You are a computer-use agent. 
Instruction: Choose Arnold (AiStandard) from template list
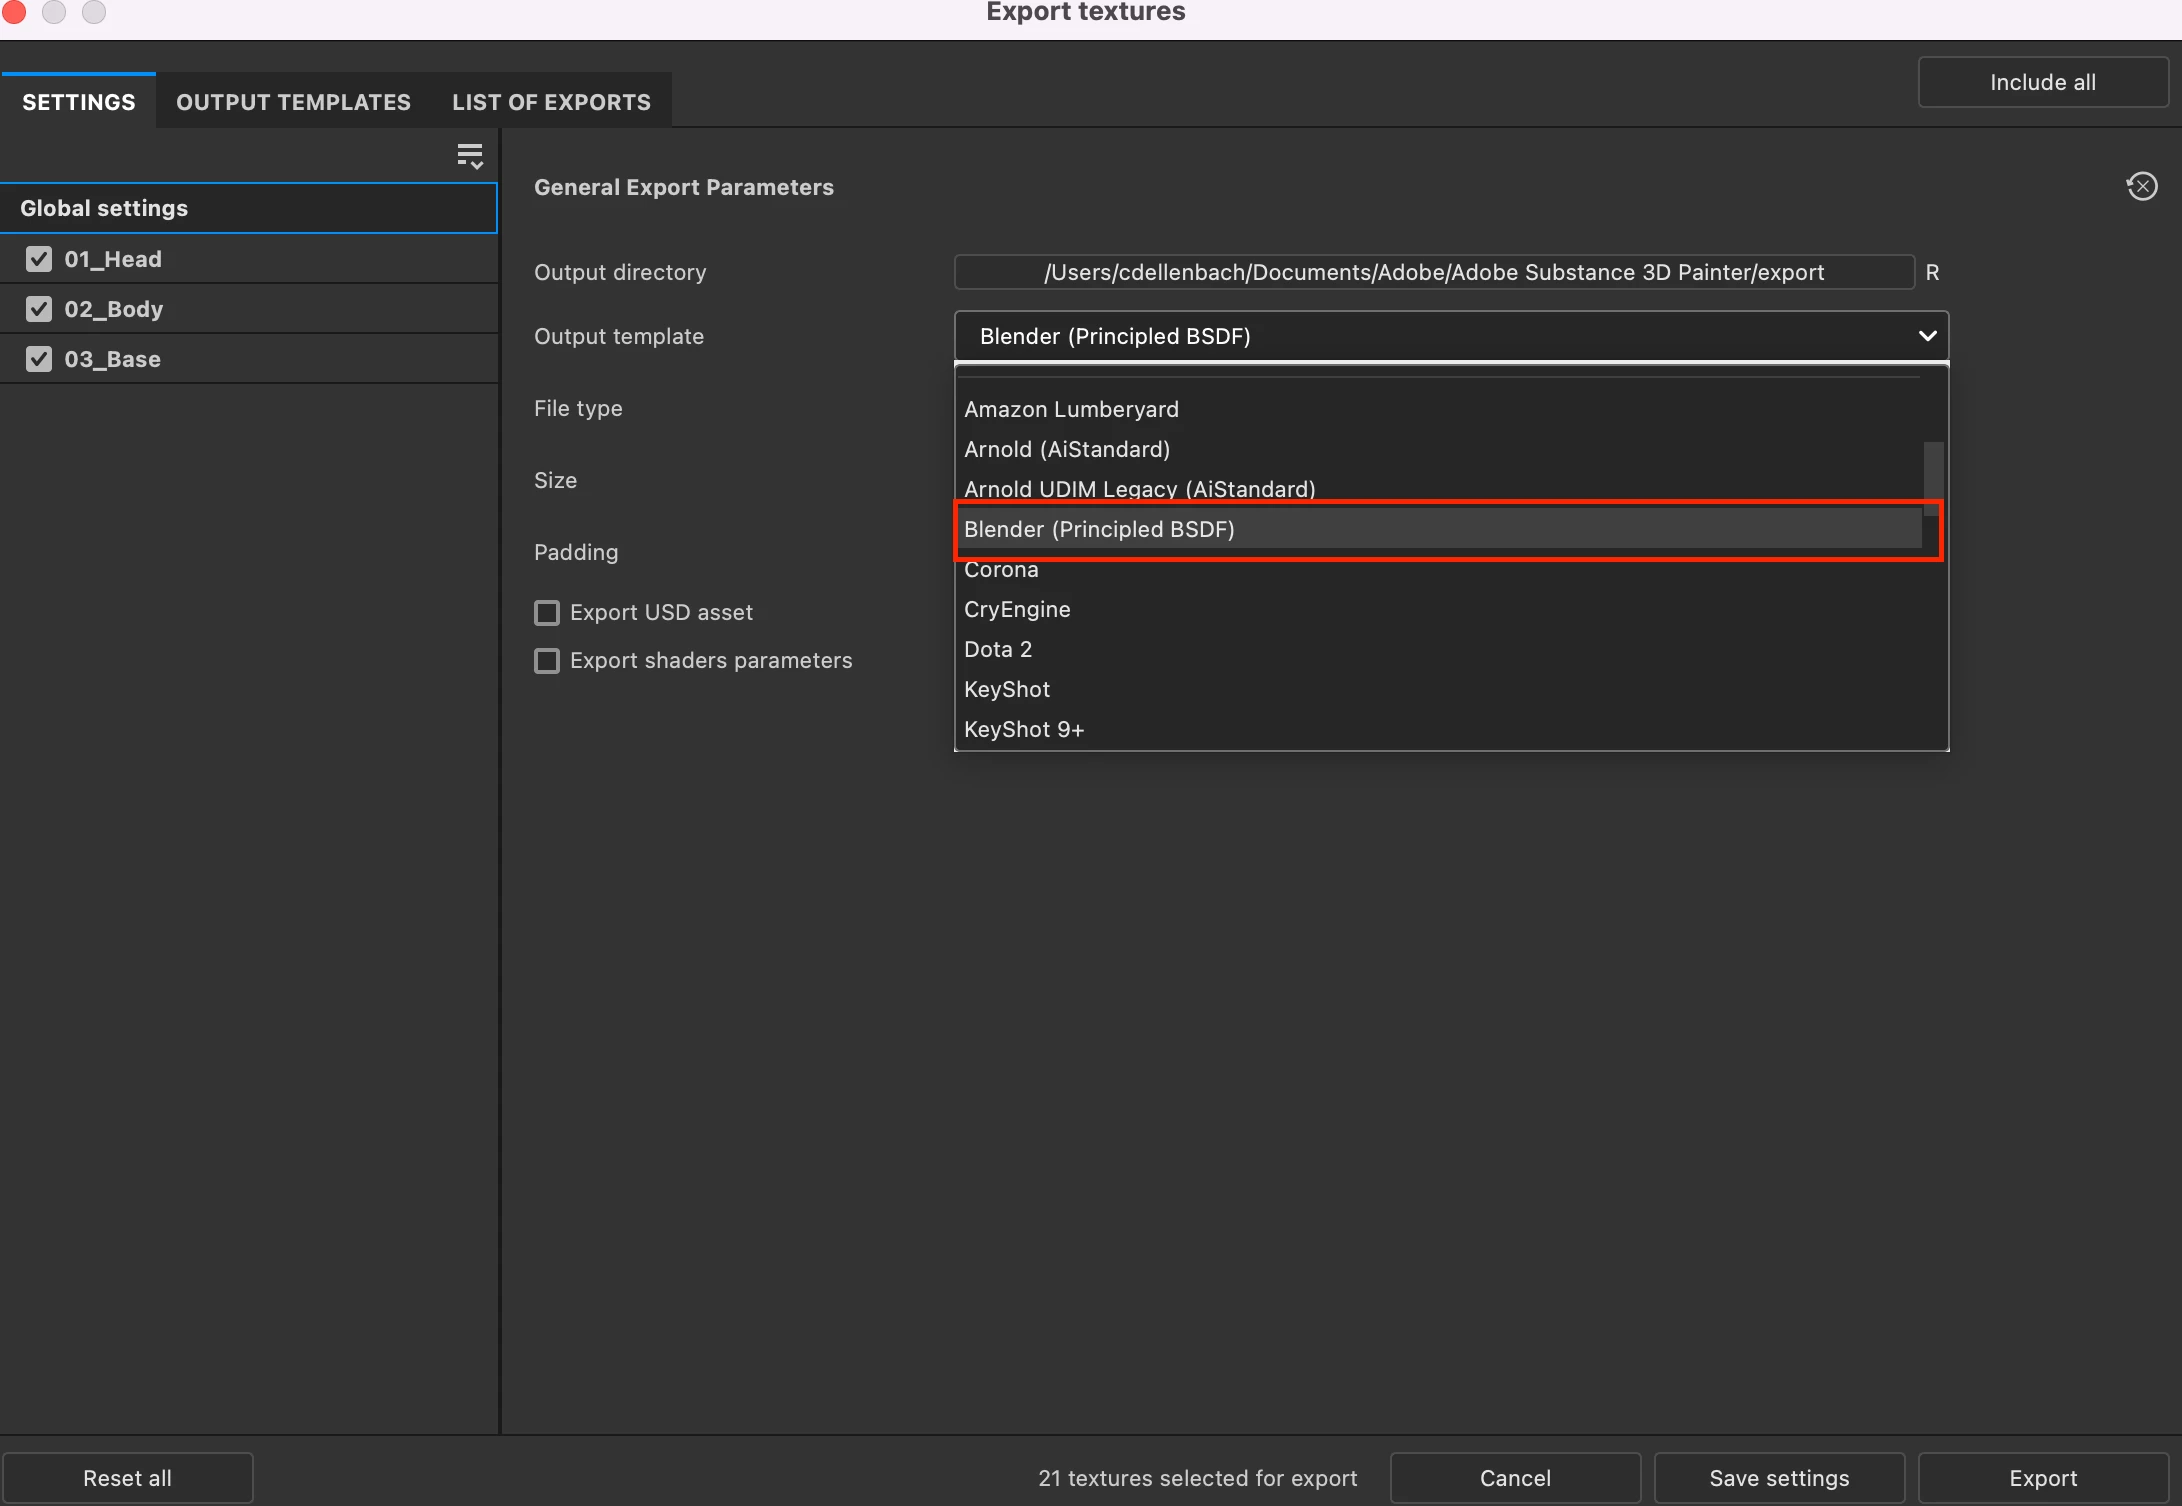(x=1066, y=449)
